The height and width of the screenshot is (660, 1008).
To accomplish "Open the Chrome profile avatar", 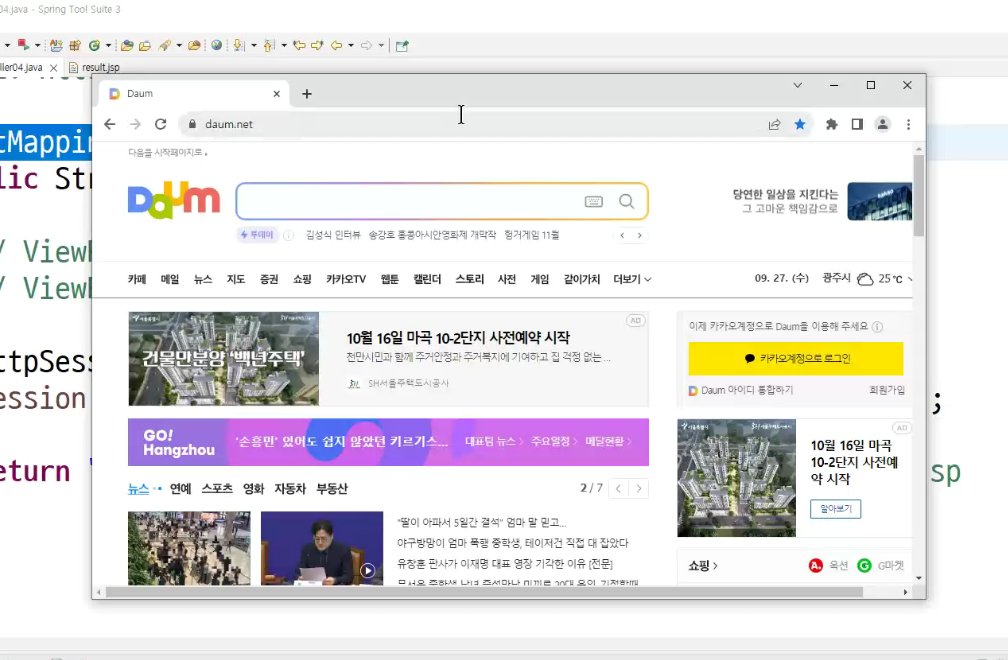I will (883, 124).
